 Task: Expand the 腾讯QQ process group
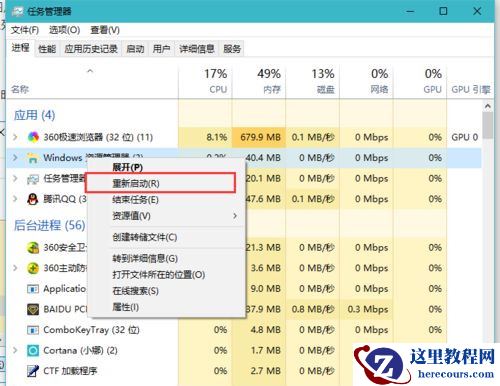pos(15,199)
